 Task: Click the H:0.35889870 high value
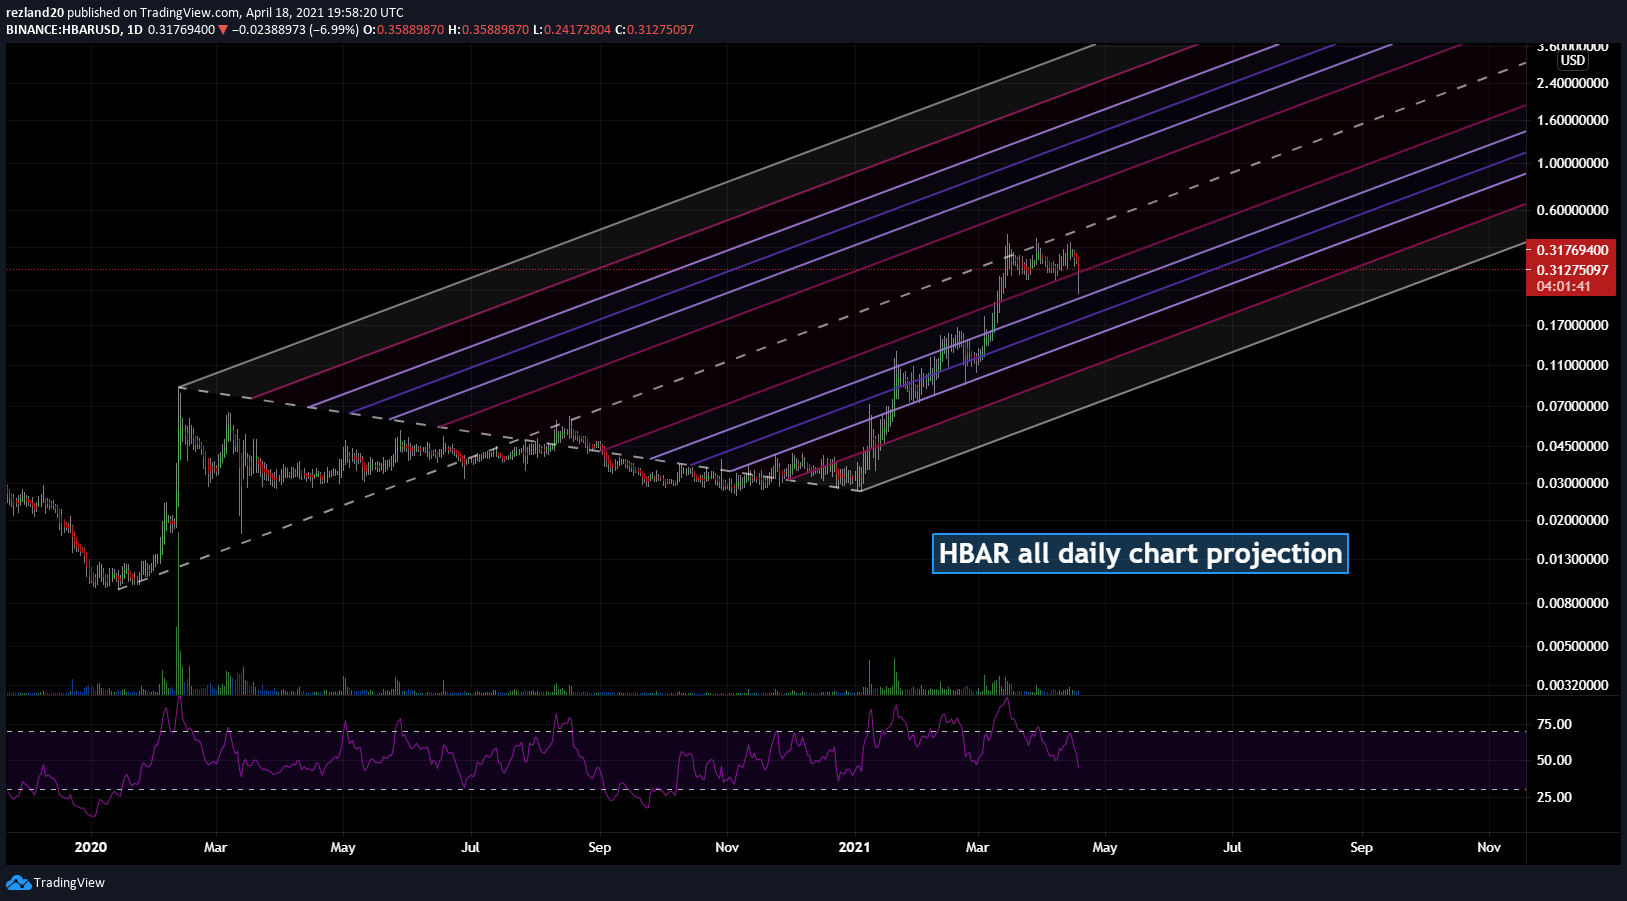pyautogui.click(x=488, y=30)
